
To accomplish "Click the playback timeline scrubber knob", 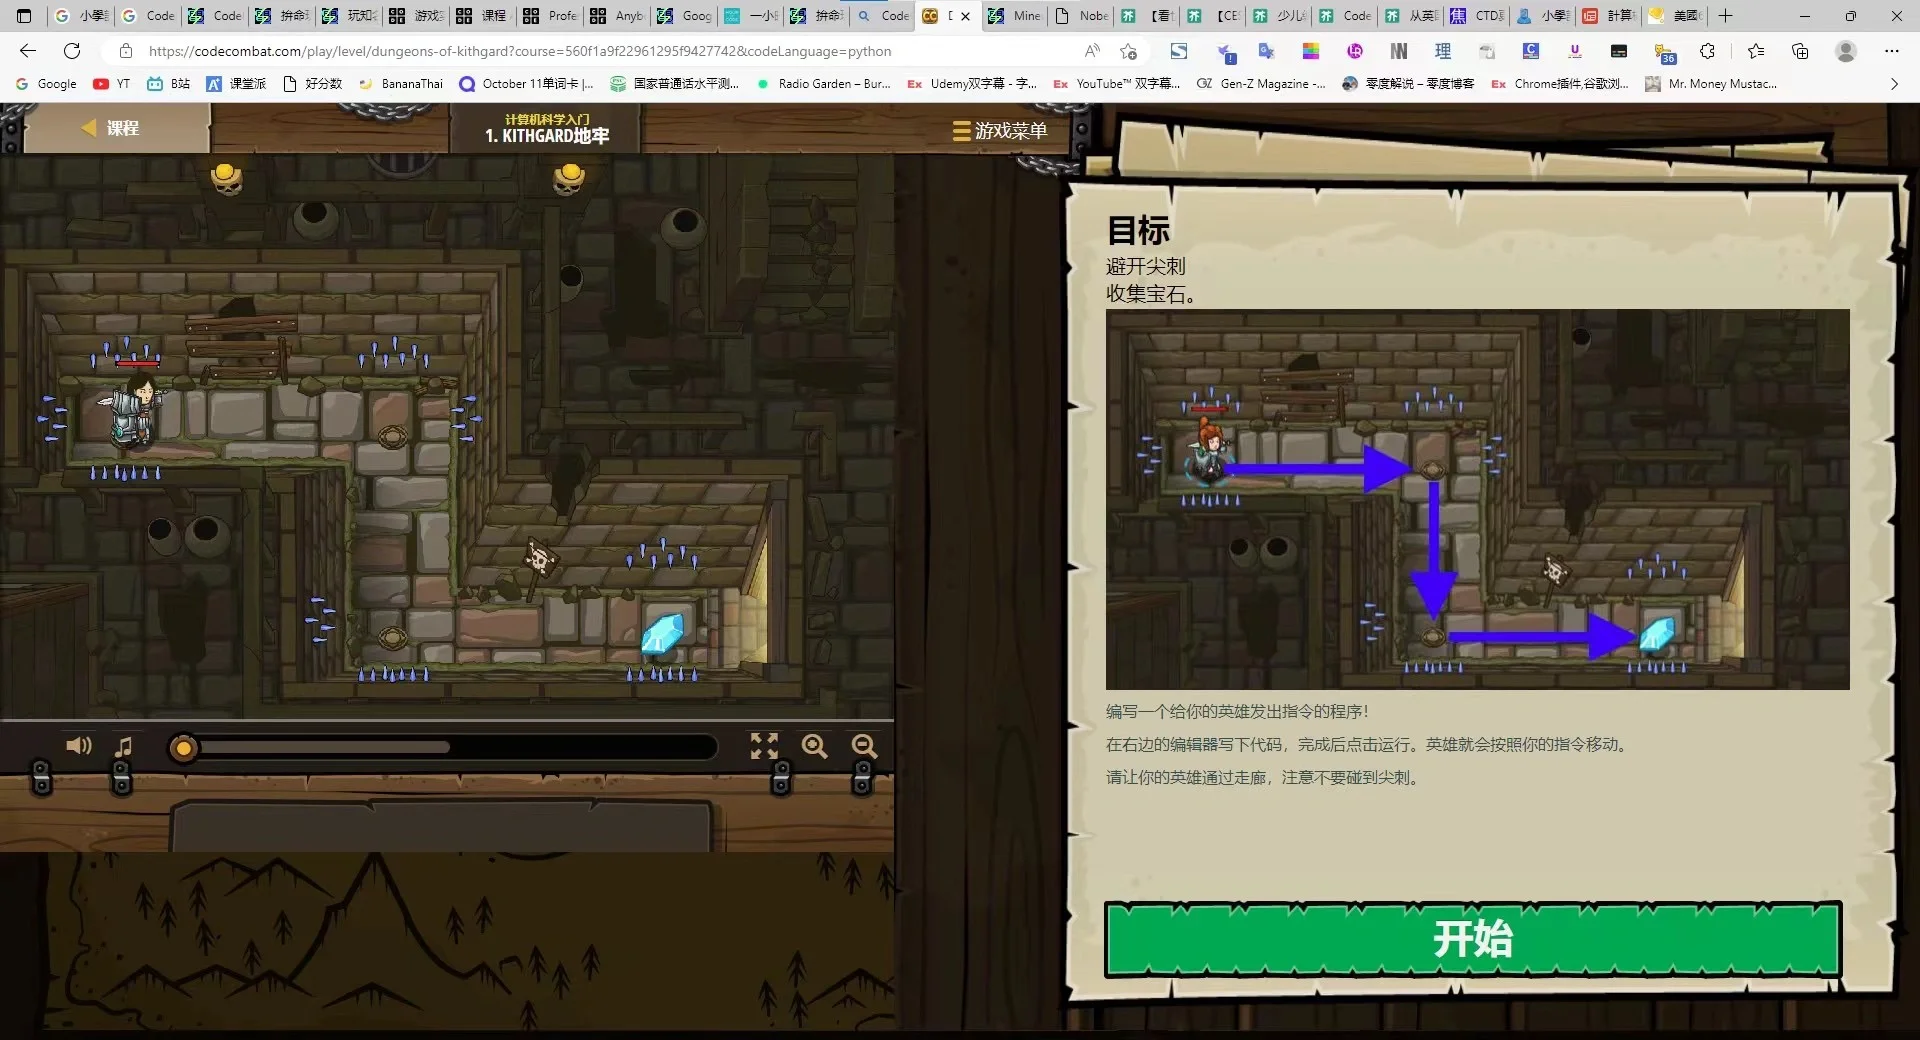I will pos(183,748).
